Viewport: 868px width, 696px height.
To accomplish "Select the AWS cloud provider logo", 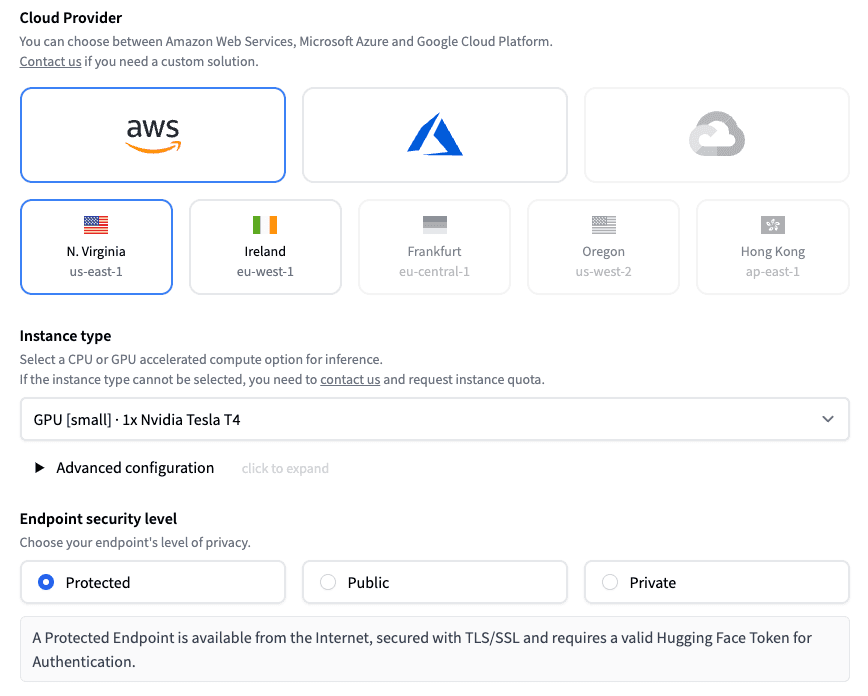I will point(153,135).
